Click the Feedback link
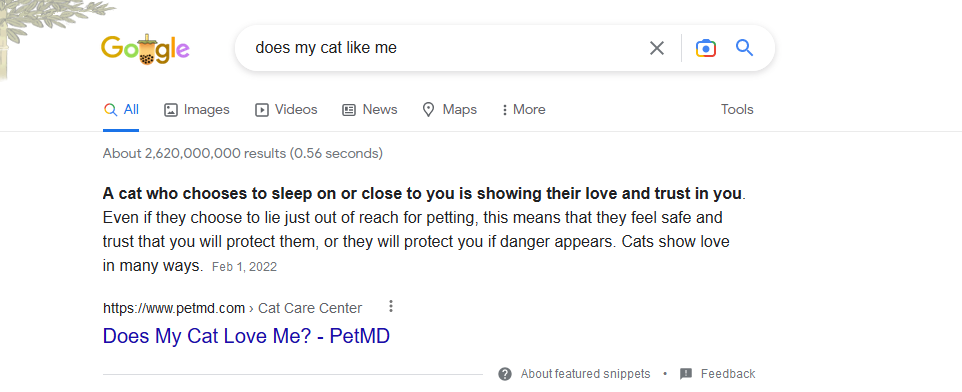The width and height of the screenshot is (962, 392). 728,374
